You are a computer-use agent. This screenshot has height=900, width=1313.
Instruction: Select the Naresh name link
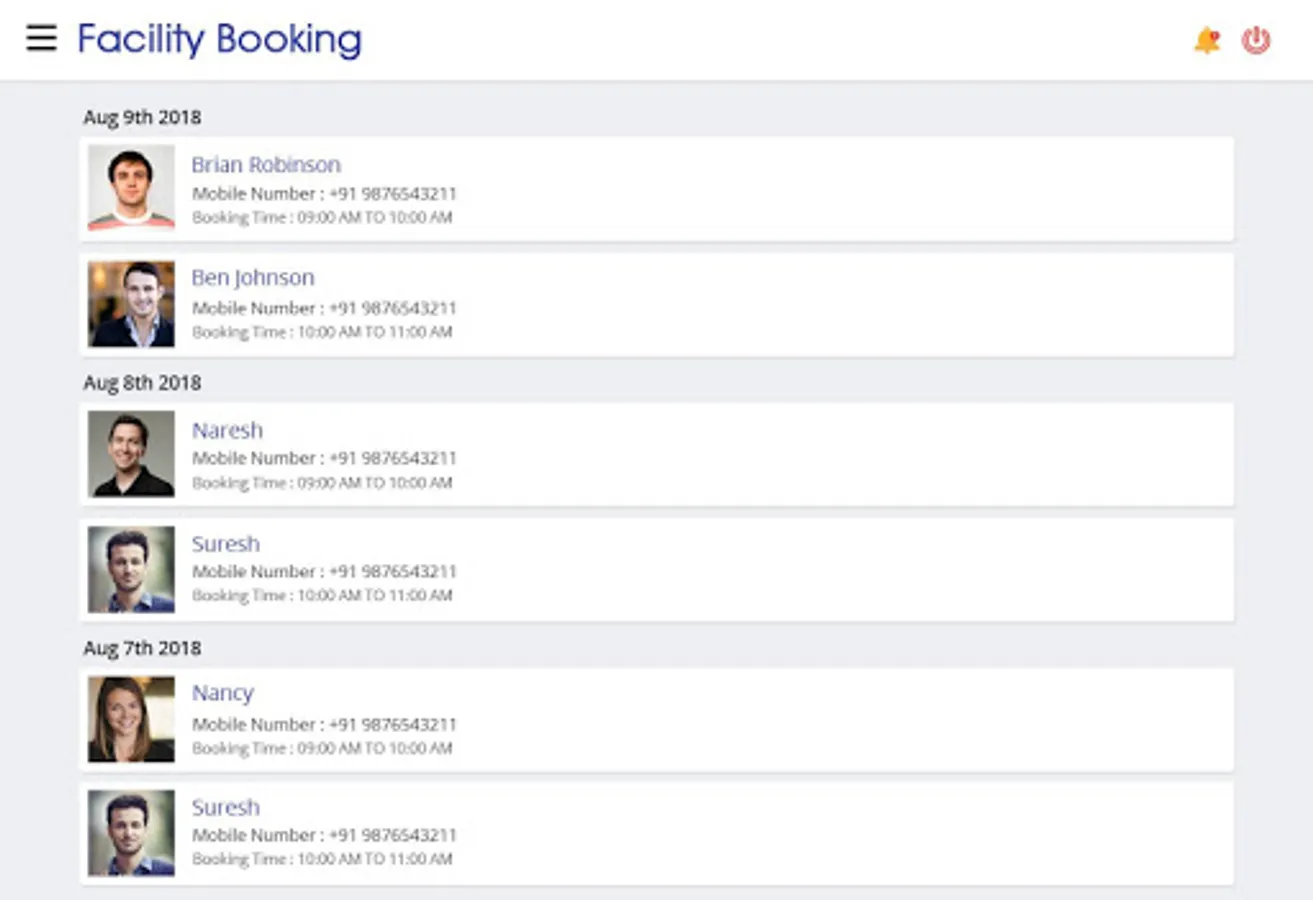(227, 431)
